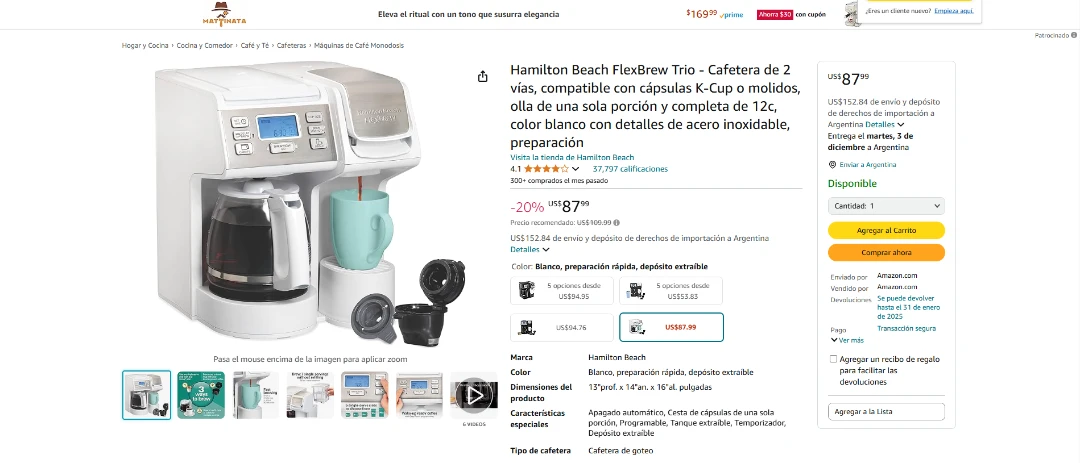The width and height of the screenshot is (1080, 463).
Task: Select the green 3 ways to brew thumbnail
Action: pyautogui.click(x=201, y=395)
